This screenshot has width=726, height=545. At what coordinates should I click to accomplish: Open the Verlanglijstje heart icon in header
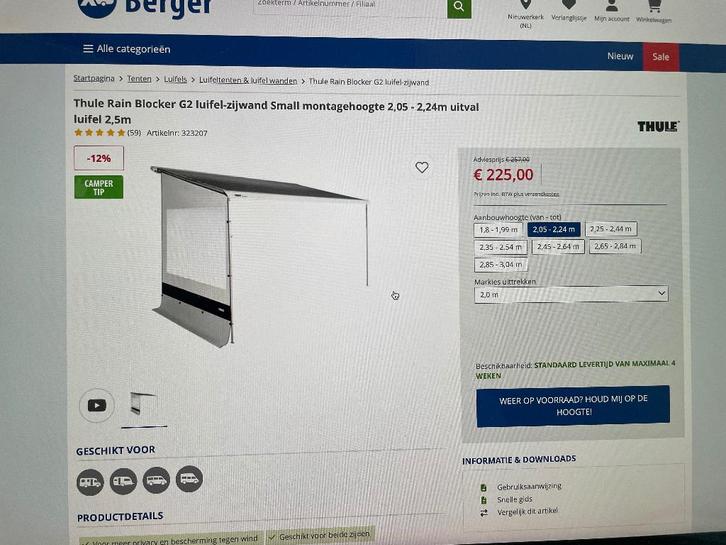pos(569,5)
